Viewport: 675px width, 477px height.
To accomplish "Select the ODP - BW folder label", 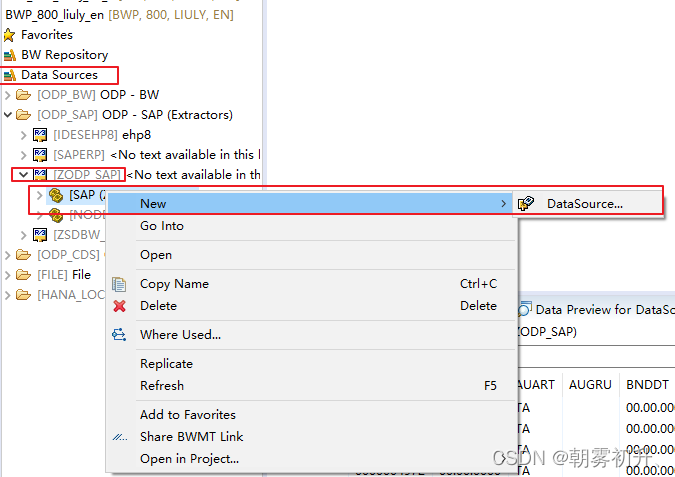I will pyautogui.click(x=130, y=95).
